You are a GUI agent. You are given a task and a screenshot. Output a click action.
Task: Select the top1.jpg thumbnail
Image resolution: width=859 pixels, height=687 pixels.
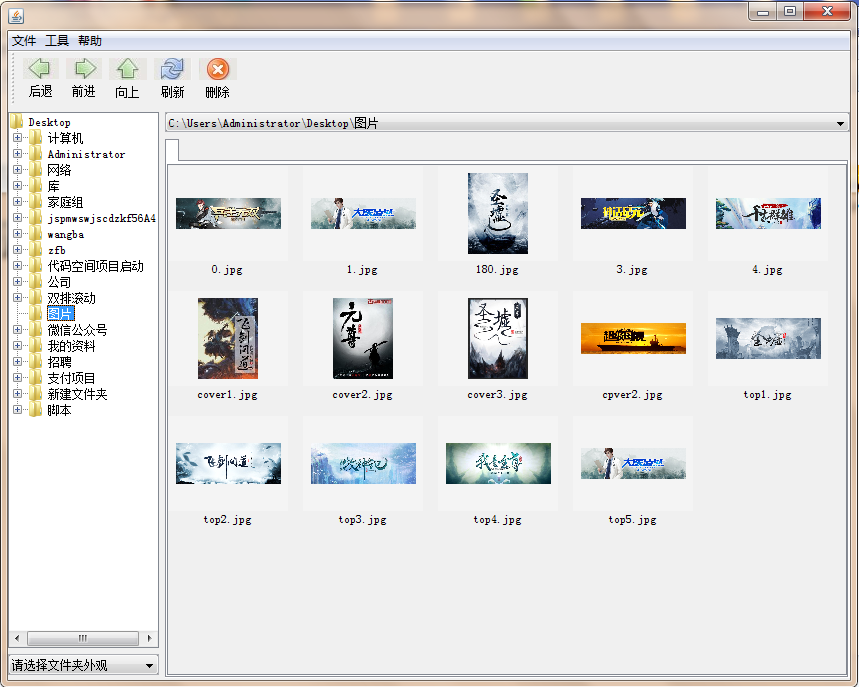(768, 338)
